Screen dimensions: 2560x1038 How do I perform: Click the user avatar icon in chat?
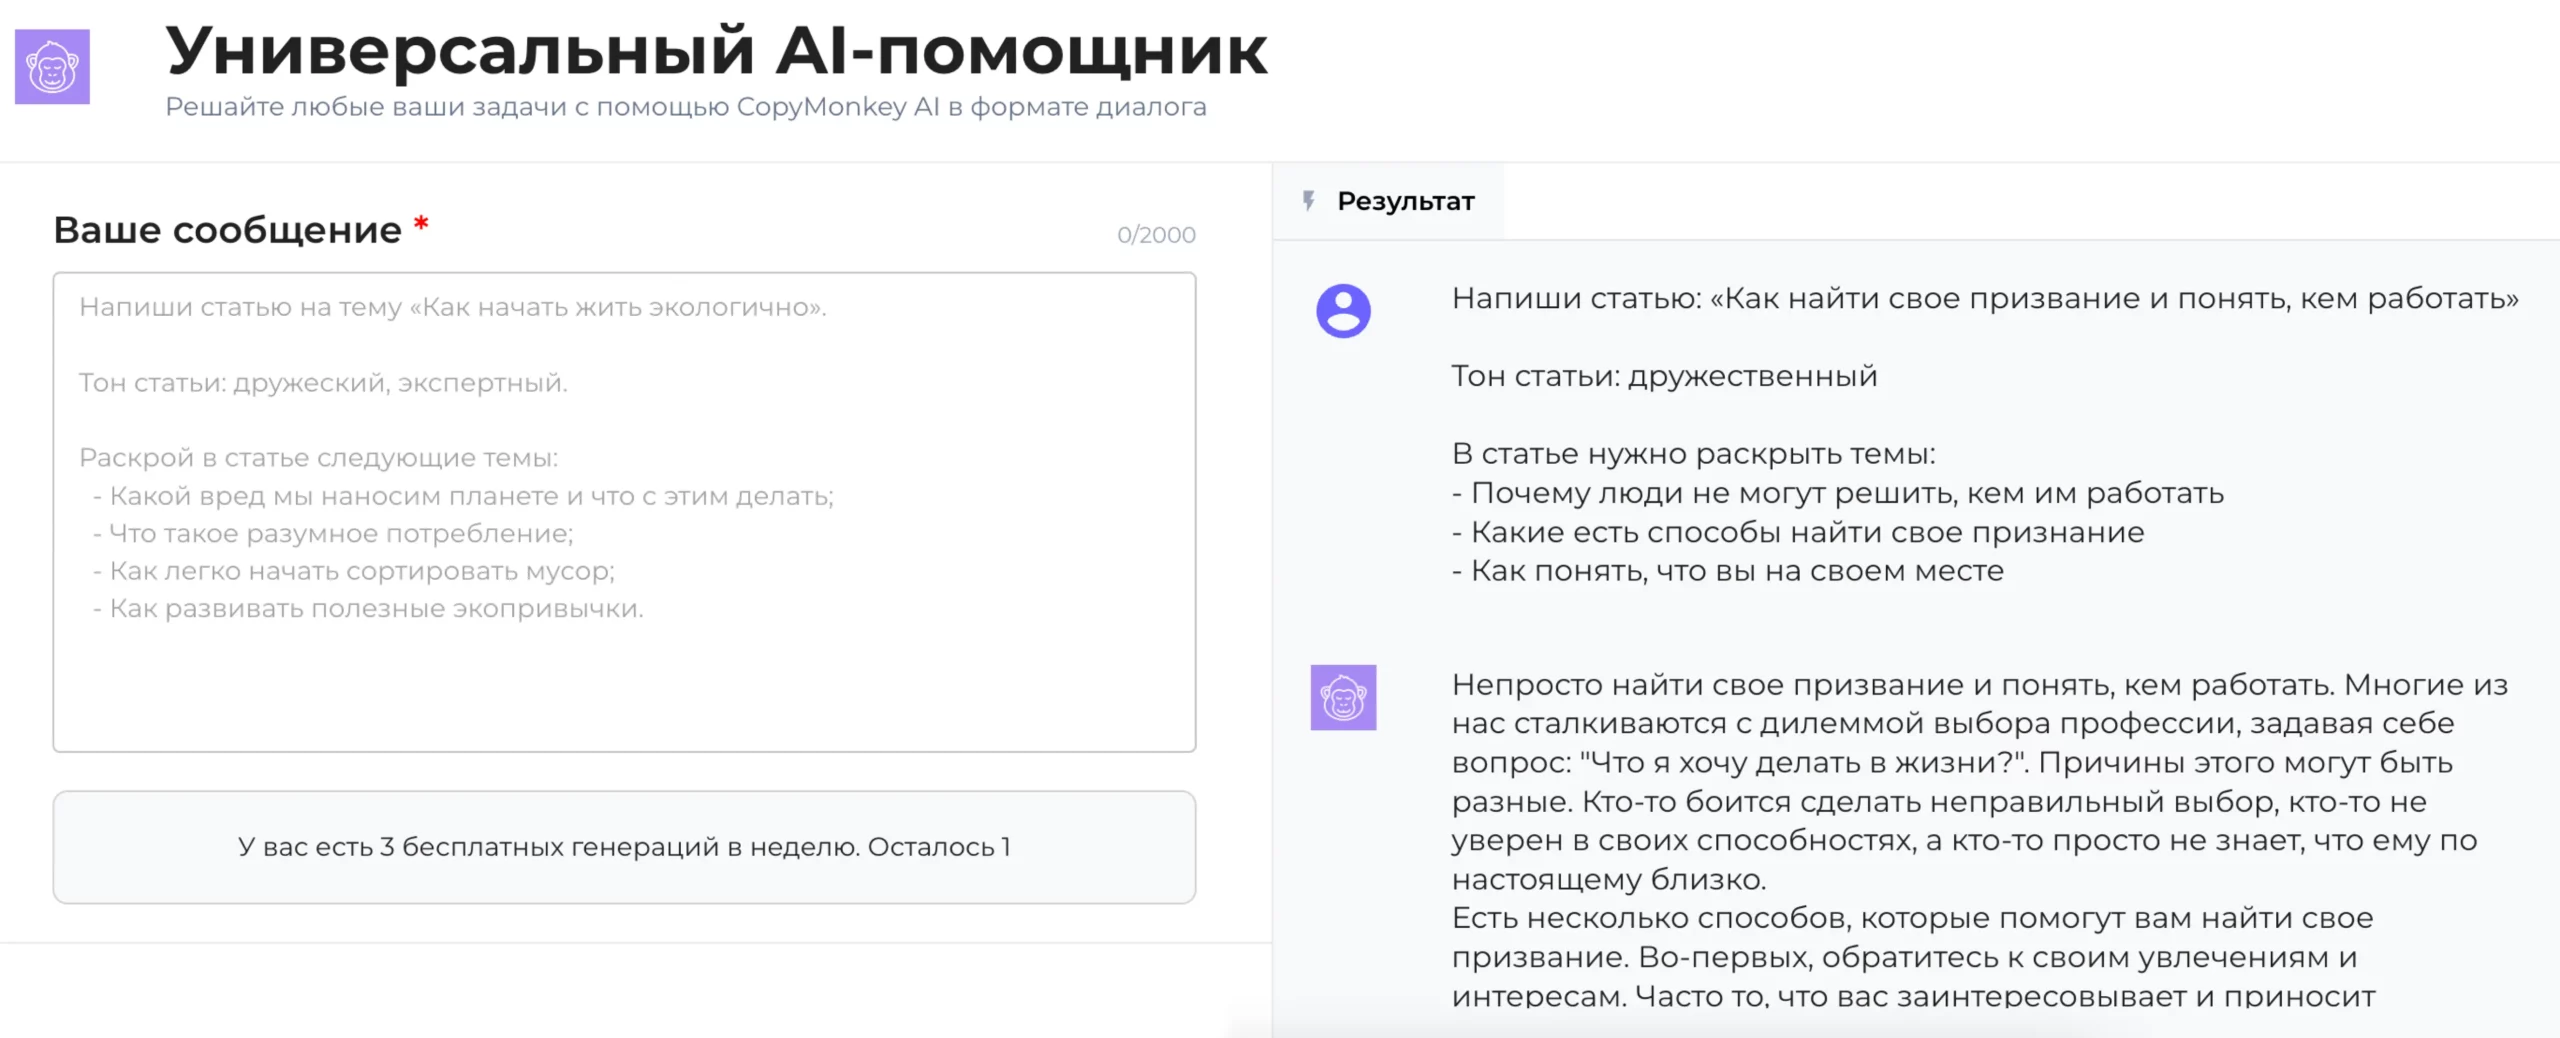(1343, 311)
